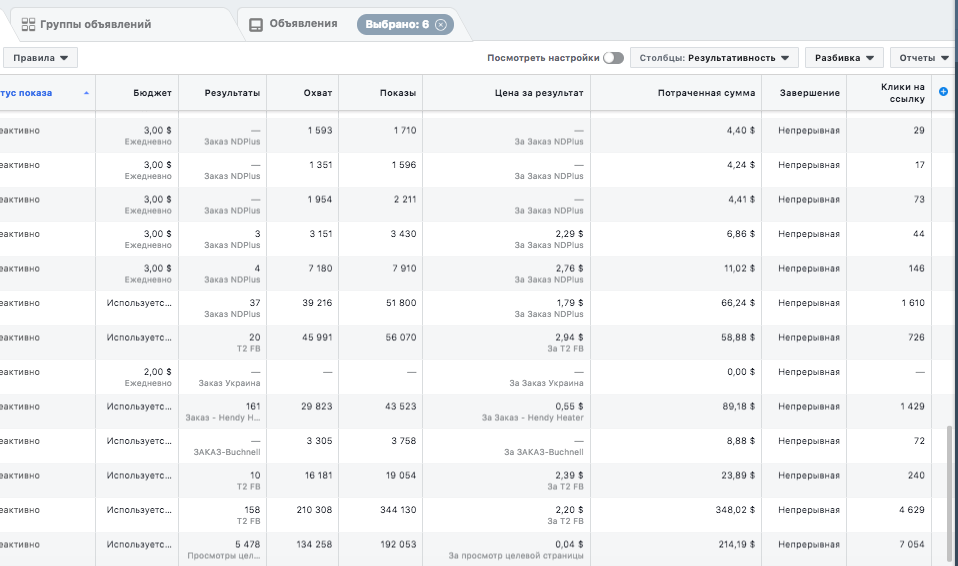Click impressions value 1 710

404,130
